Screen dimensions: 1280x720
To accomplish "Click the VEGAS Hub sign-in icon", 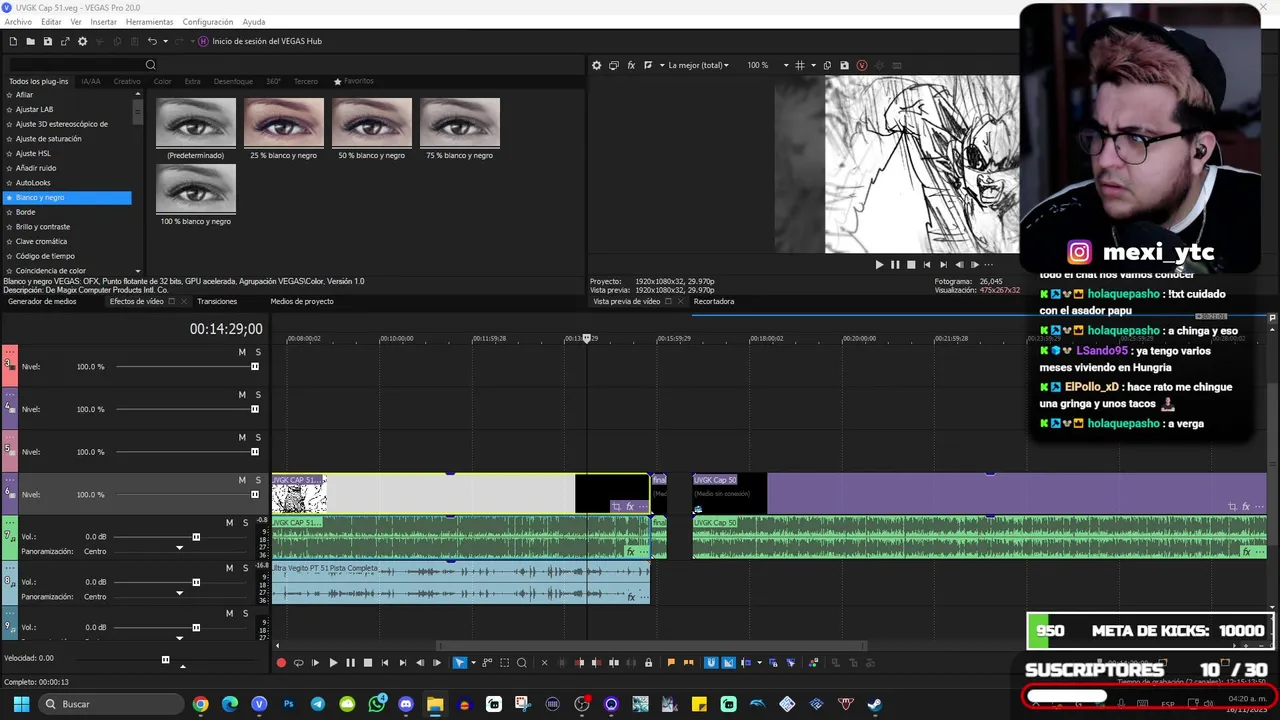I will tap(204, 41).
